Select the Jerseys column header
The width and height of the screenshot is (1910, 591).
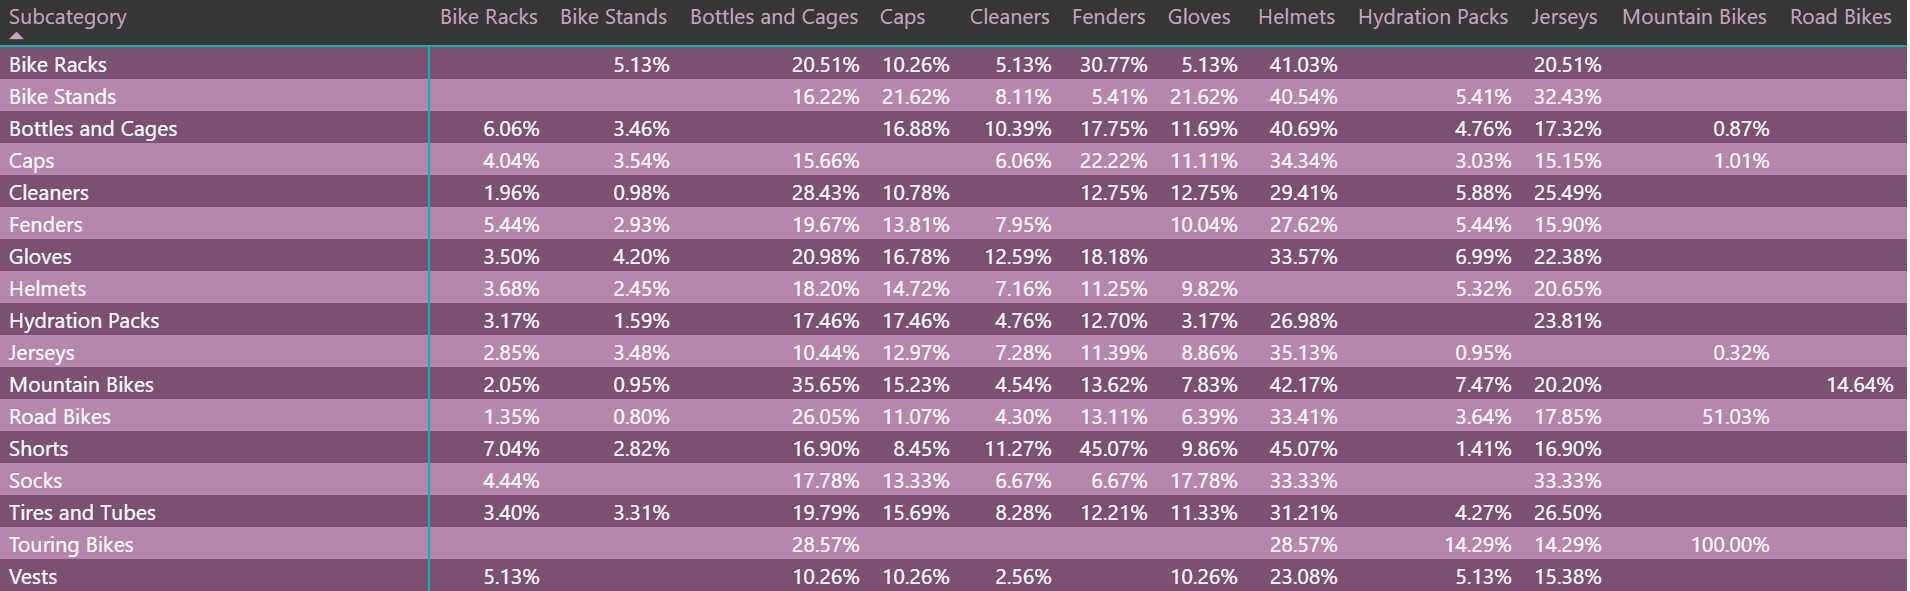tap(1564, 17)
